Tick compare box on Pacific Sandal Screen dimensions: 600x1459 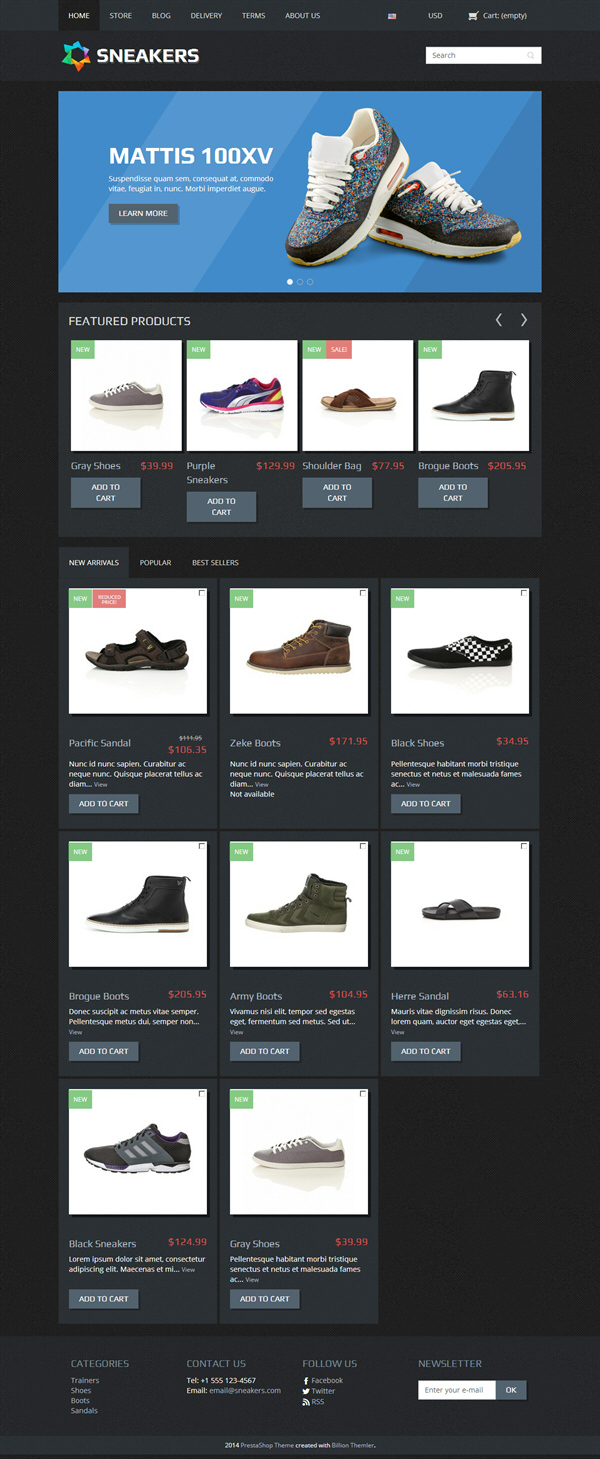click(x=201, y=594)
